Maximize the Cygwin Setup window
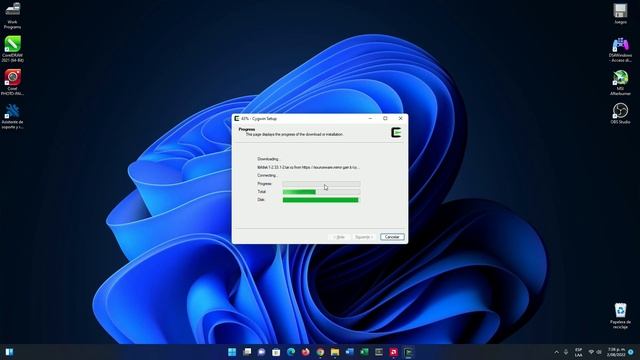This screenshot has height=360, width=640. [385, 118]
